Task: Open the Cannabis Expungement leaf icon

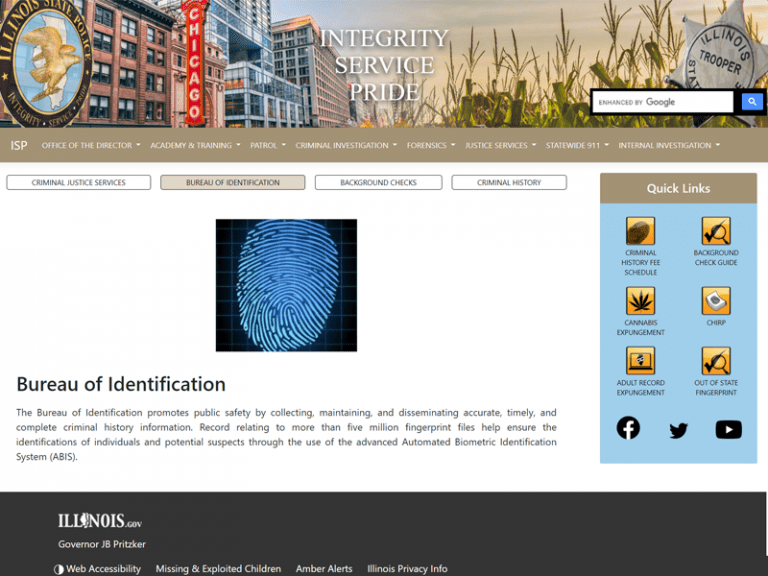Action: coord(640,301)
